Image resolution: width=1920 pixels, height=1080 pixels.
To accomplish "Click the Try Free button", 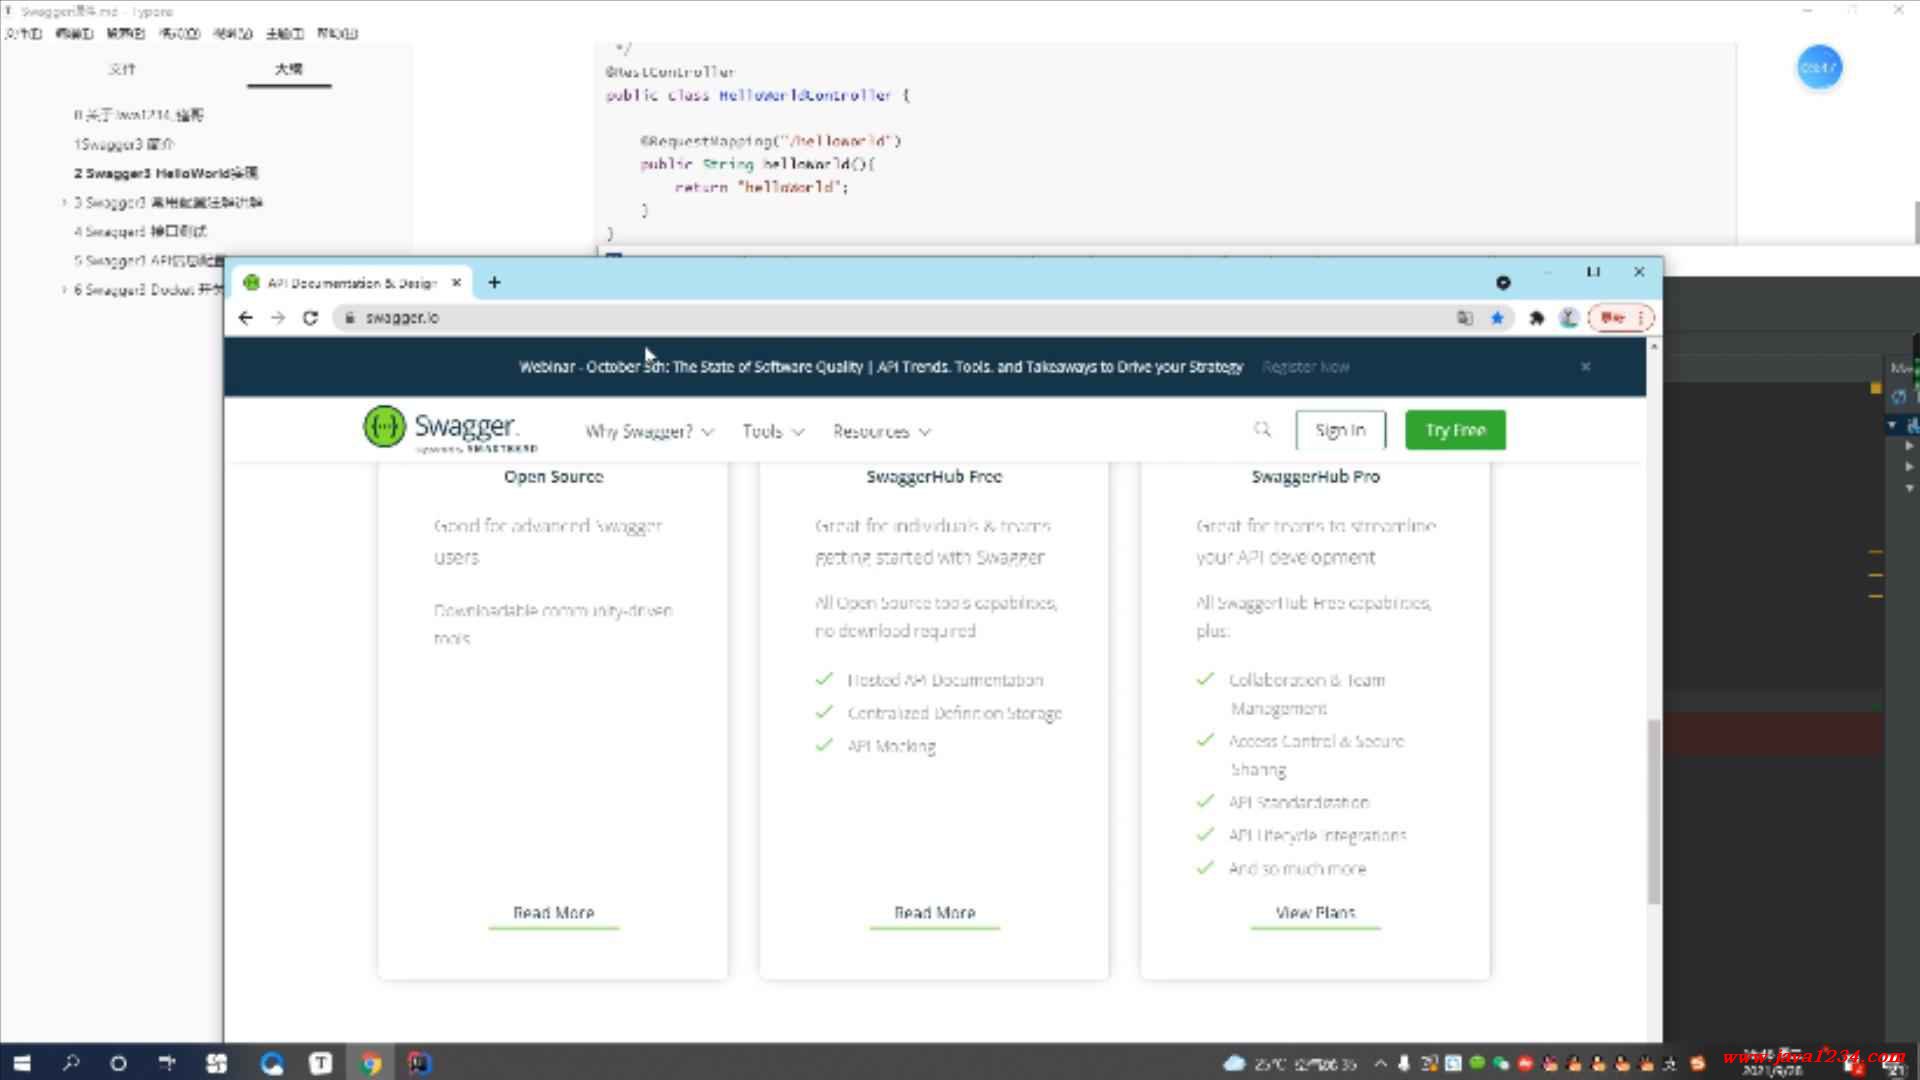I will click(1455, 430).
